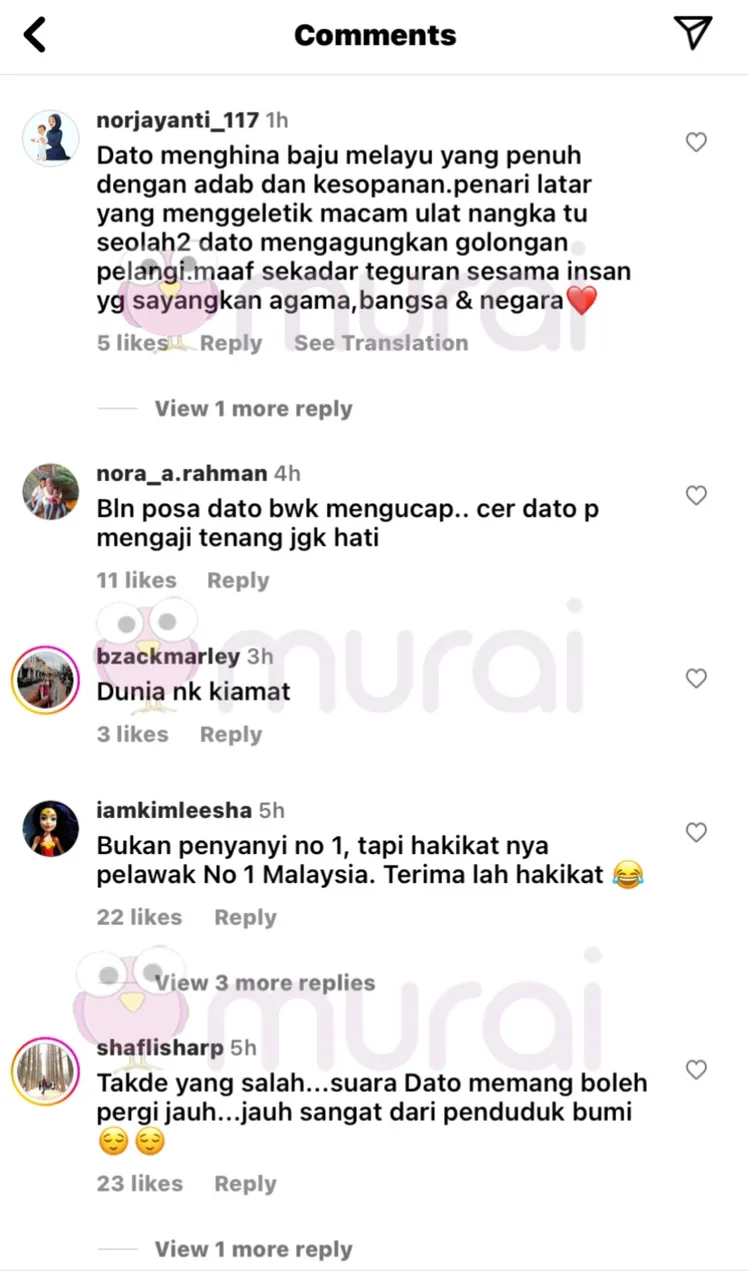Like bzackmarley's comment with heart icon

tap(696, 679)
